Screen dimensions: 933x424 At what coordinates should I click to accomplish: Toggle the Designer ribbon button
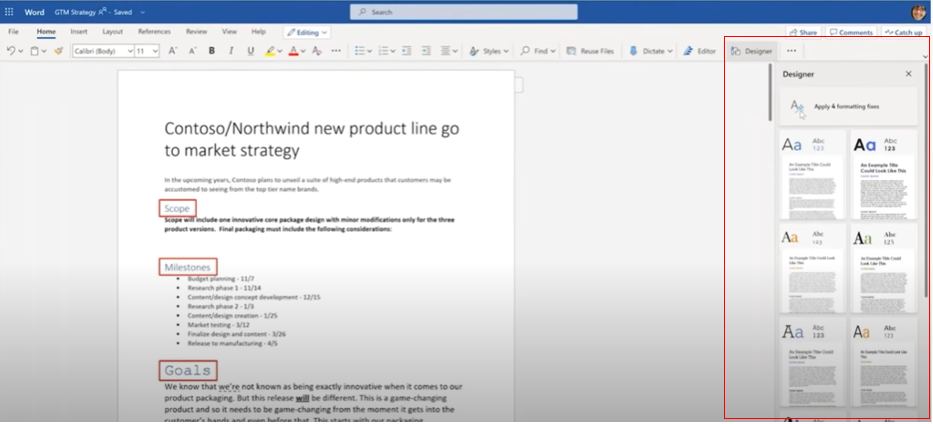pyautogui.click(x=752, y=51)
